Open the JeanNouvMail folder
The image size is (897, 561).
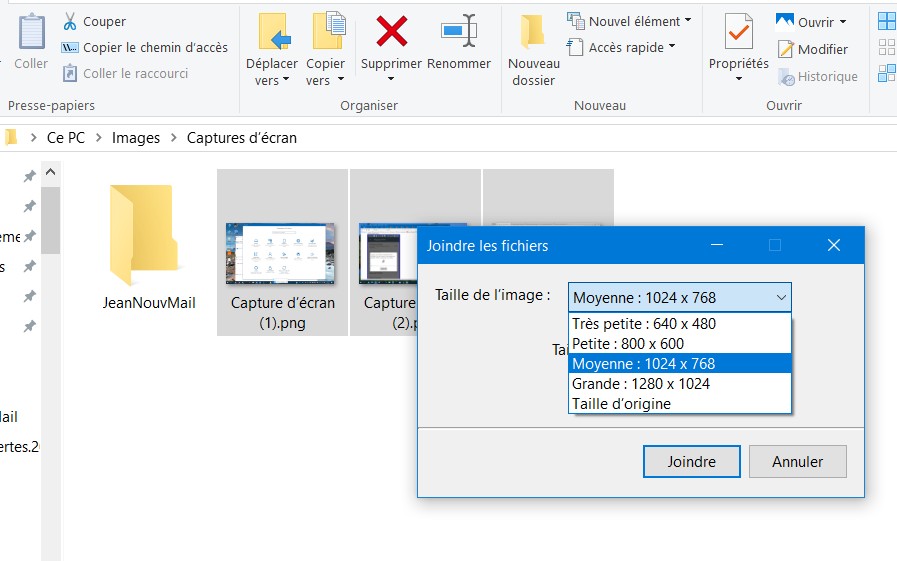coord(148,240)
